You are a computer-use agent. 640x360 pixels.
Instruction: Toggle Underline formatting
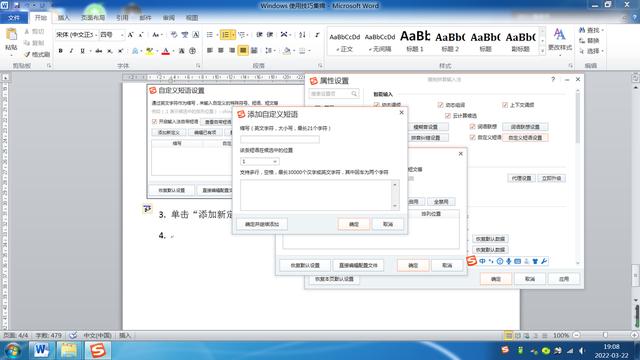point(82,51)
